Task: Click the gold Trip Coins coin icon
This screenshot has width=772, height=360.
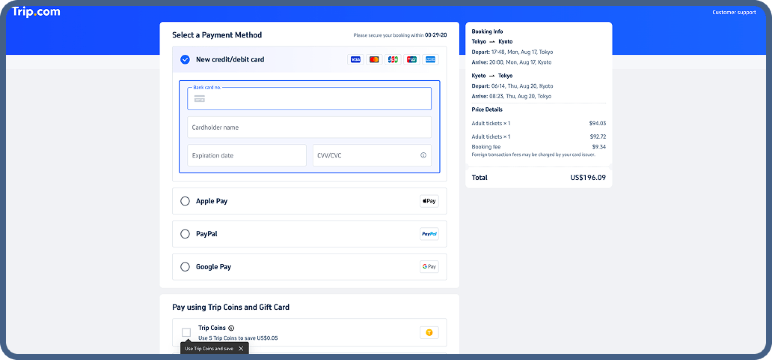Action: (429, 332)
